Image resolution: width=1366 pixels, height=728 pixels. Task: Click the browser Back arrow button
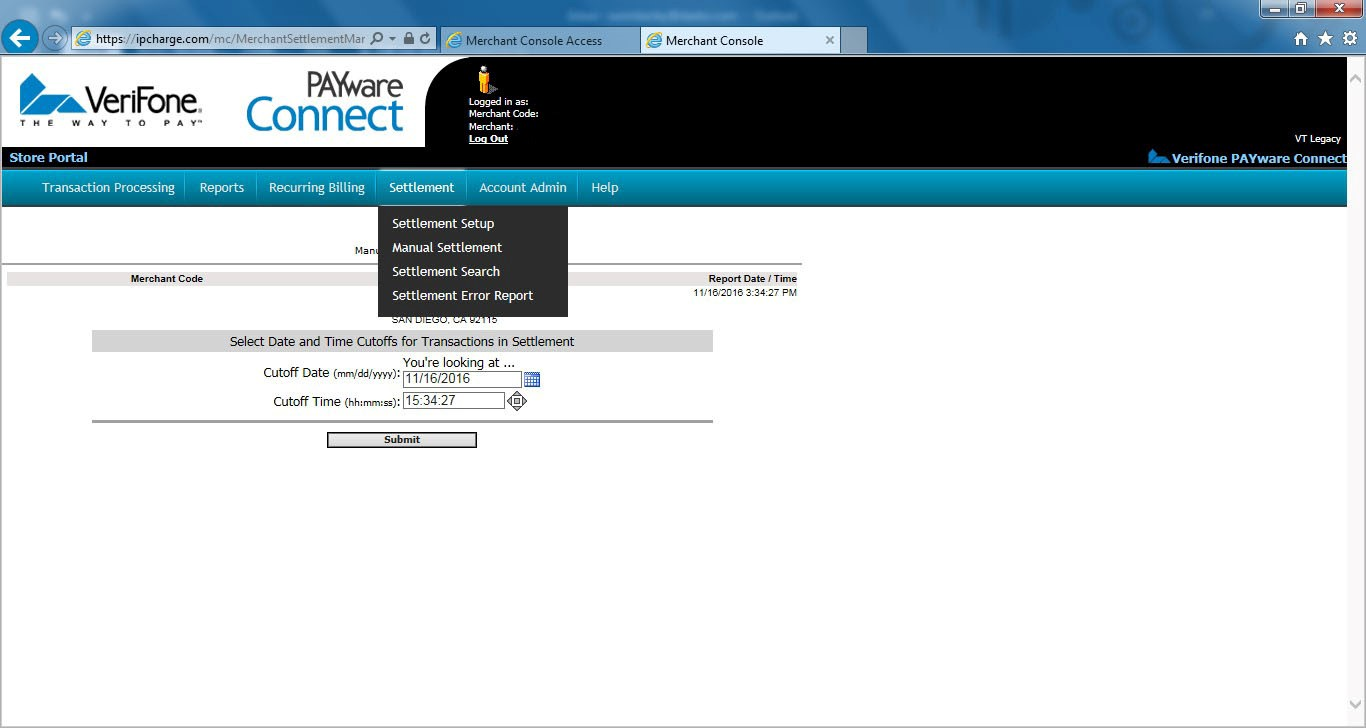click(20, 38)
